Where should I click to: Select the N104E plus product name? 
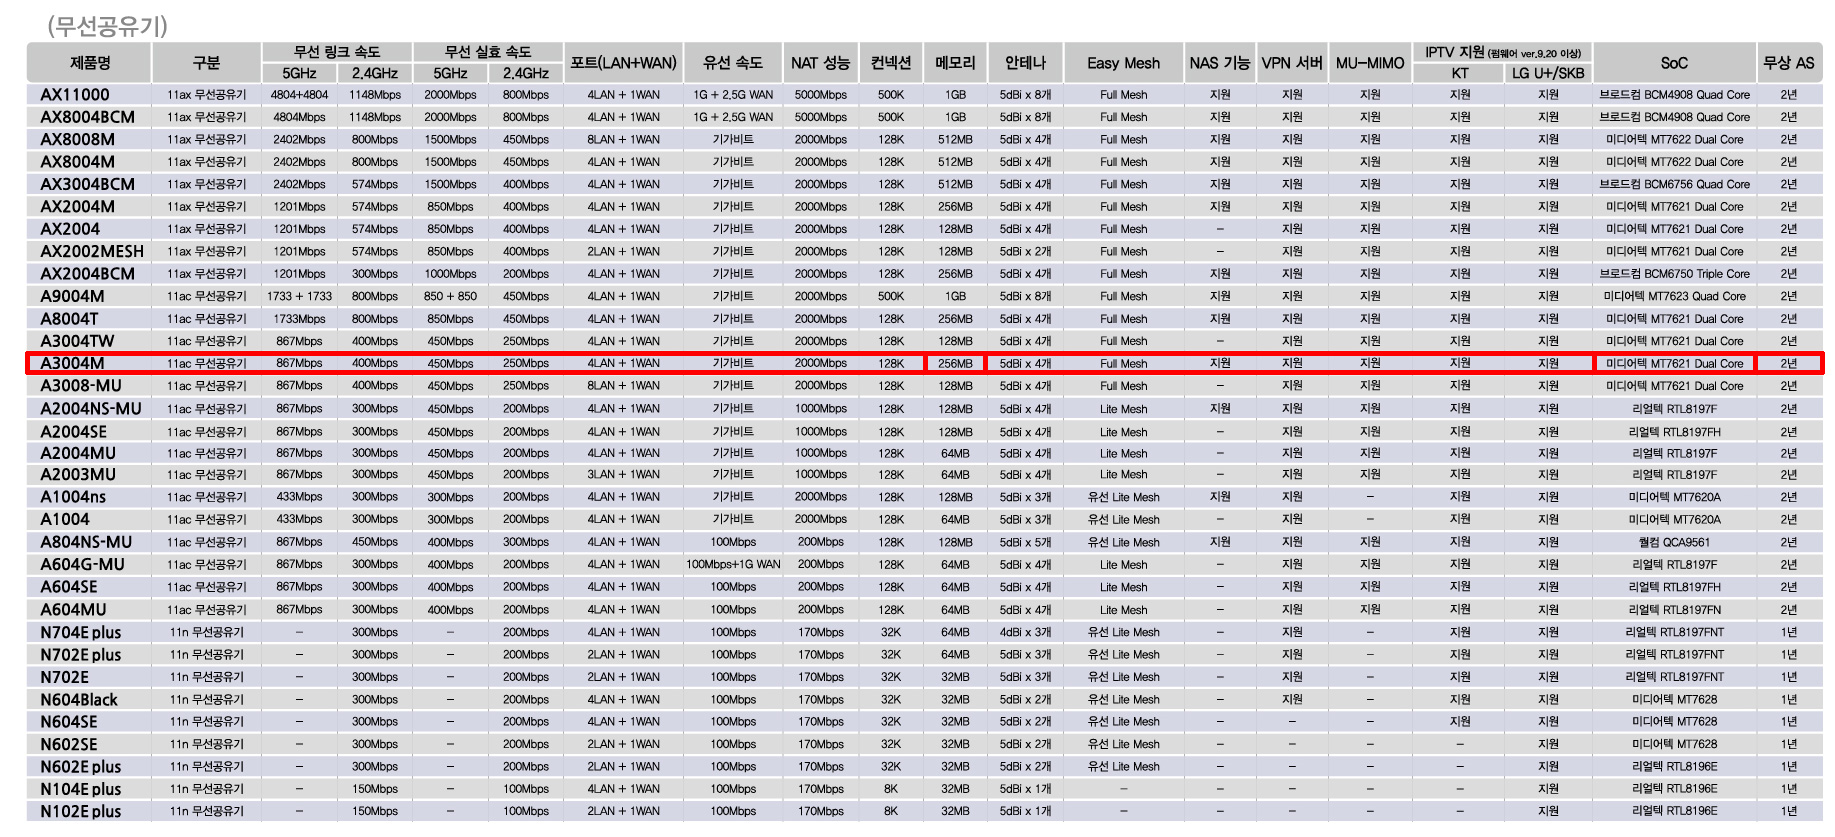click(x=80, y=789)
